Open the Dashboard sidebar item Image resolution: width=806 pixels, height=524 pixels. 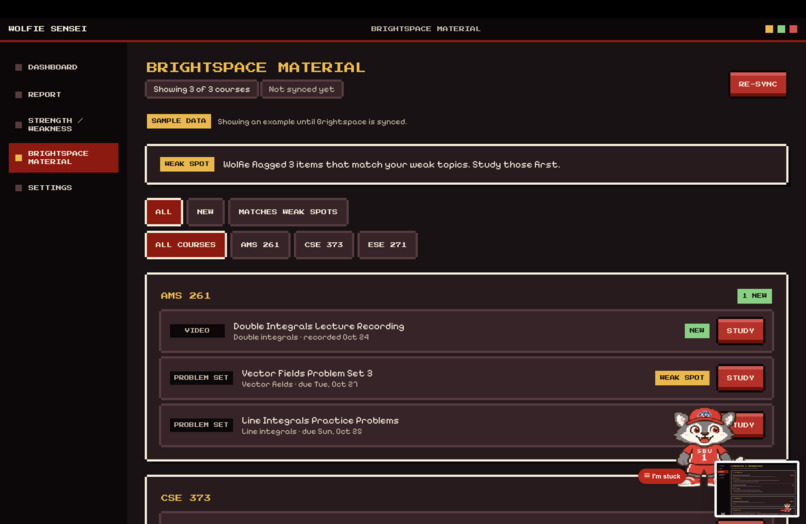pos(52,67)
